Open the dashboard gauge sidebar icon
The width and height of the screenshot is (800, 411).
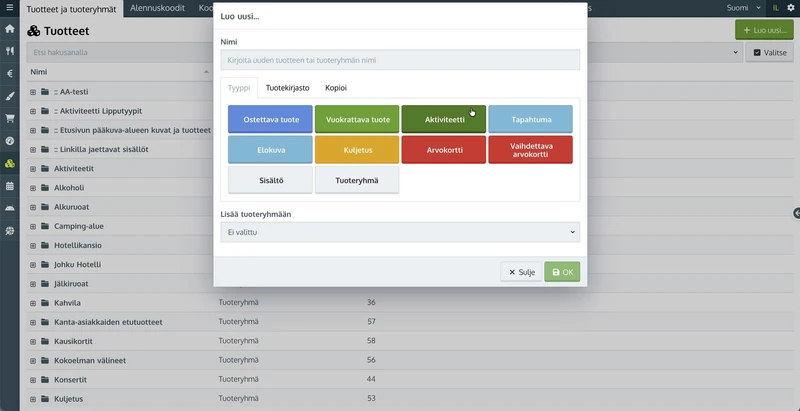point(9,141)
